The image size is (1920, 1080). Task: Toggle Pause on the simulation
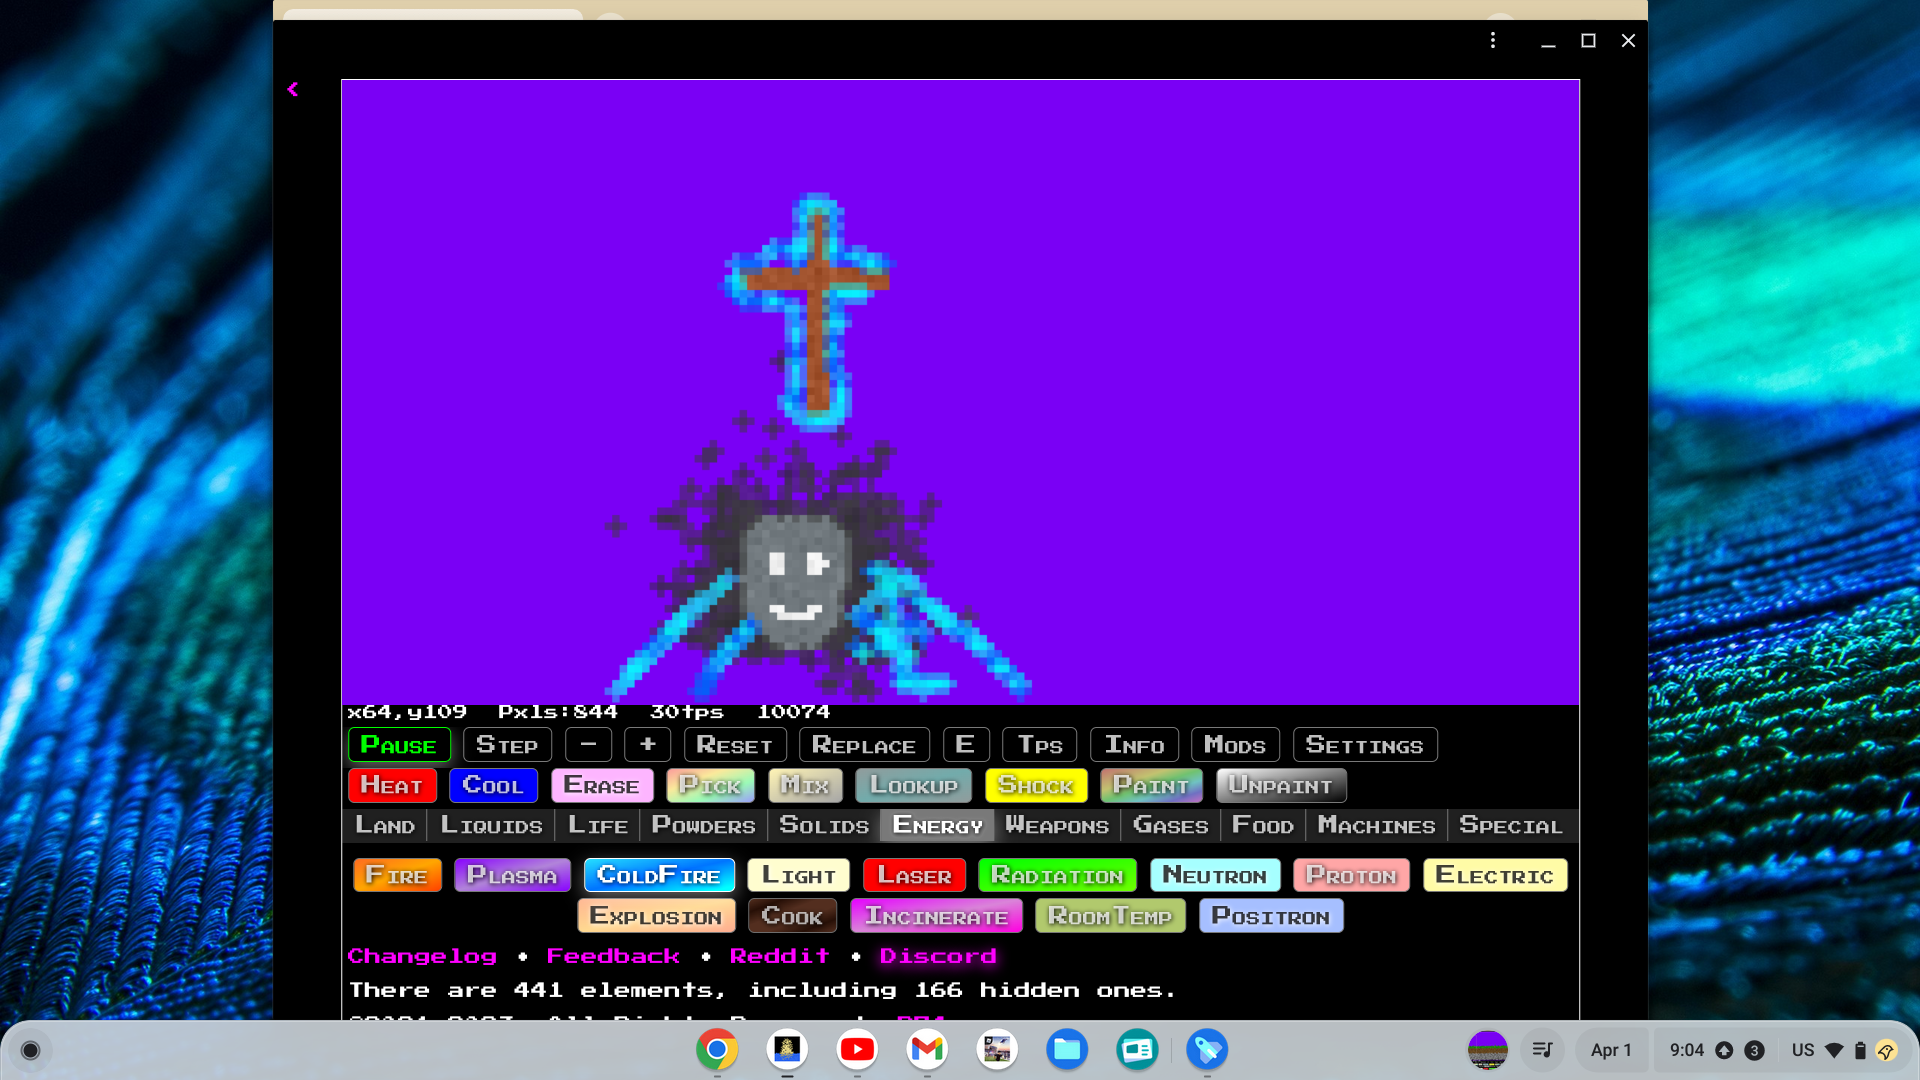tap(398, 744)
